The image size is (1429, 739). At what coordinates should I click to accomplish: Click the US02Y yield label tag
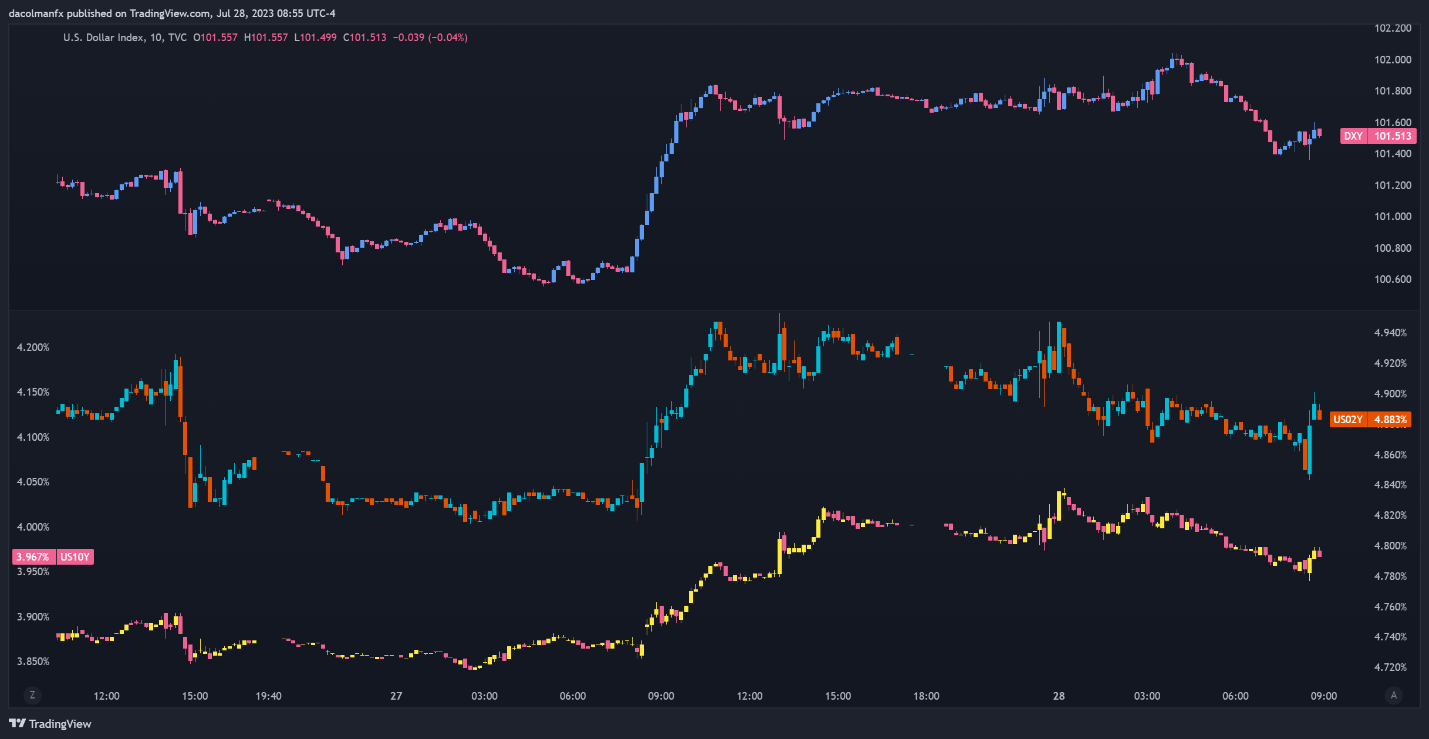tap(1348, 420)
